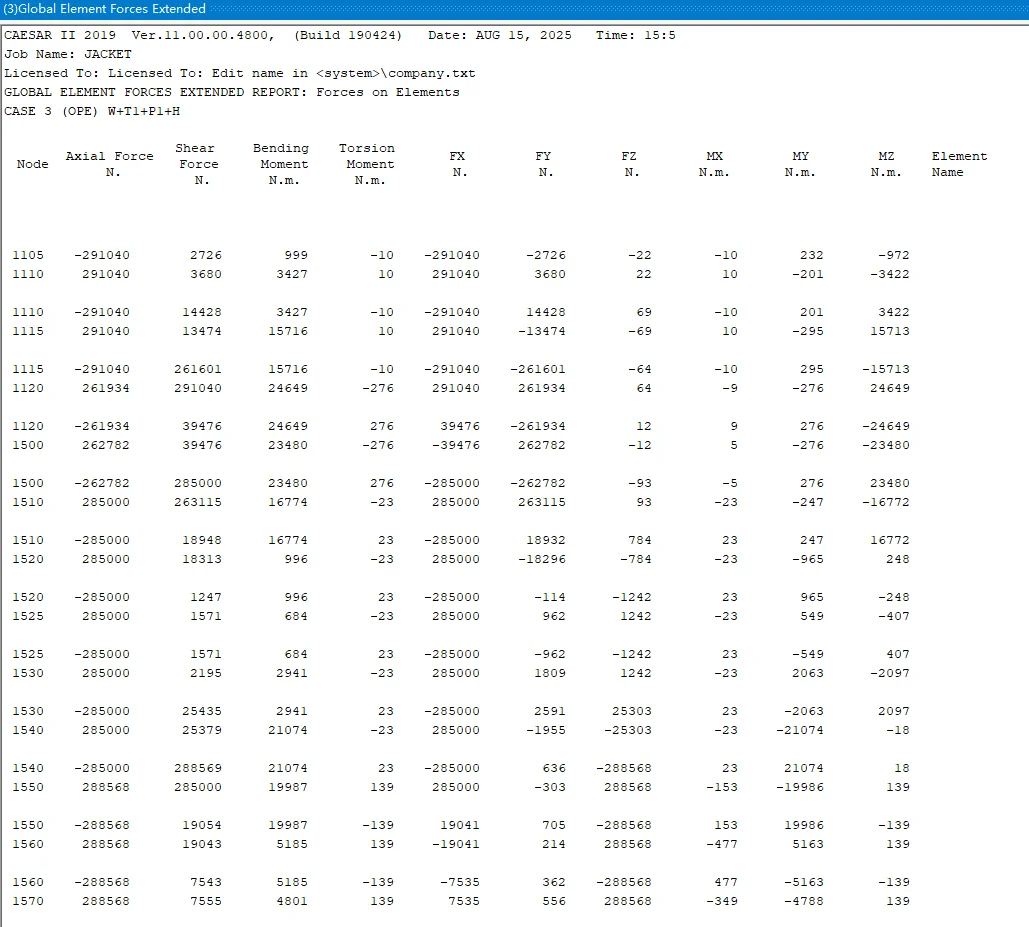Click shear force value 1247
Viewport: 1029px width, 927px height.
click(206, 598)
